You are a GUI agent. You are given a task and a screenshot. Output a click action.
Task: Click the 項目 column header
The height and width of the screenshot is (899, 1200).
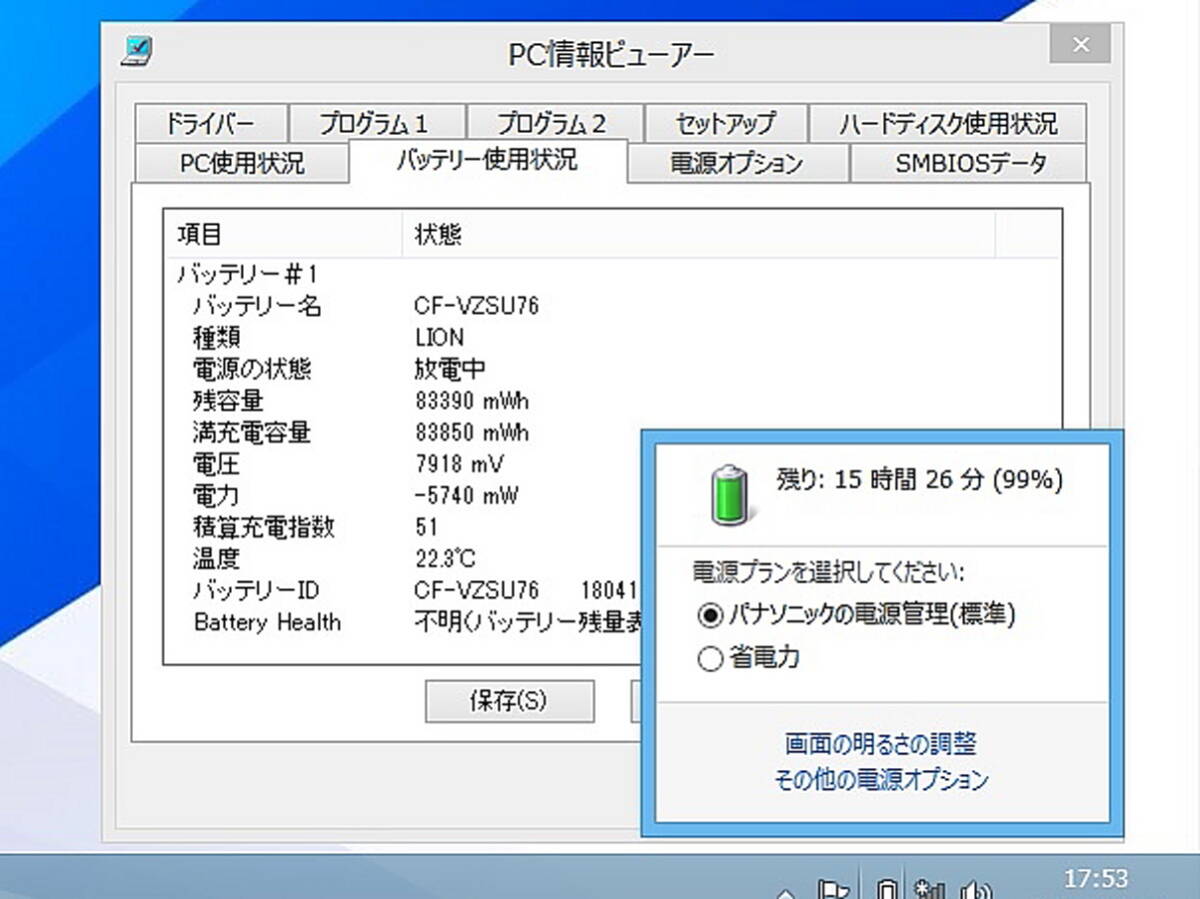(x=283, y=235)
